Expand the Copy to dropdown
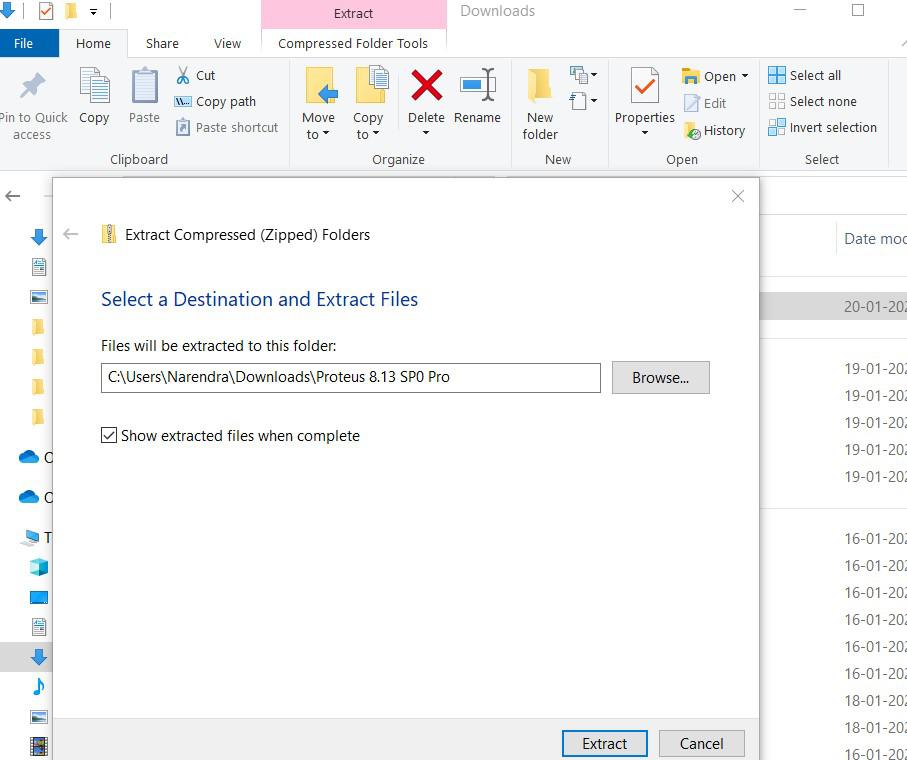 point(368,135)
